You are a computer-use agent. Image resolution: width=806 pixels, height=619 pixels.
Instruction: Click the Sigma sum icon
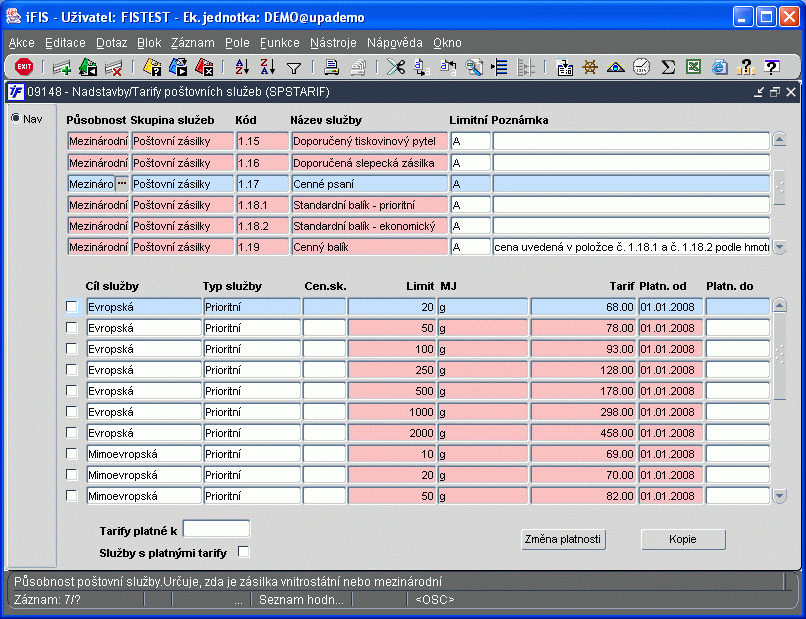668,68
